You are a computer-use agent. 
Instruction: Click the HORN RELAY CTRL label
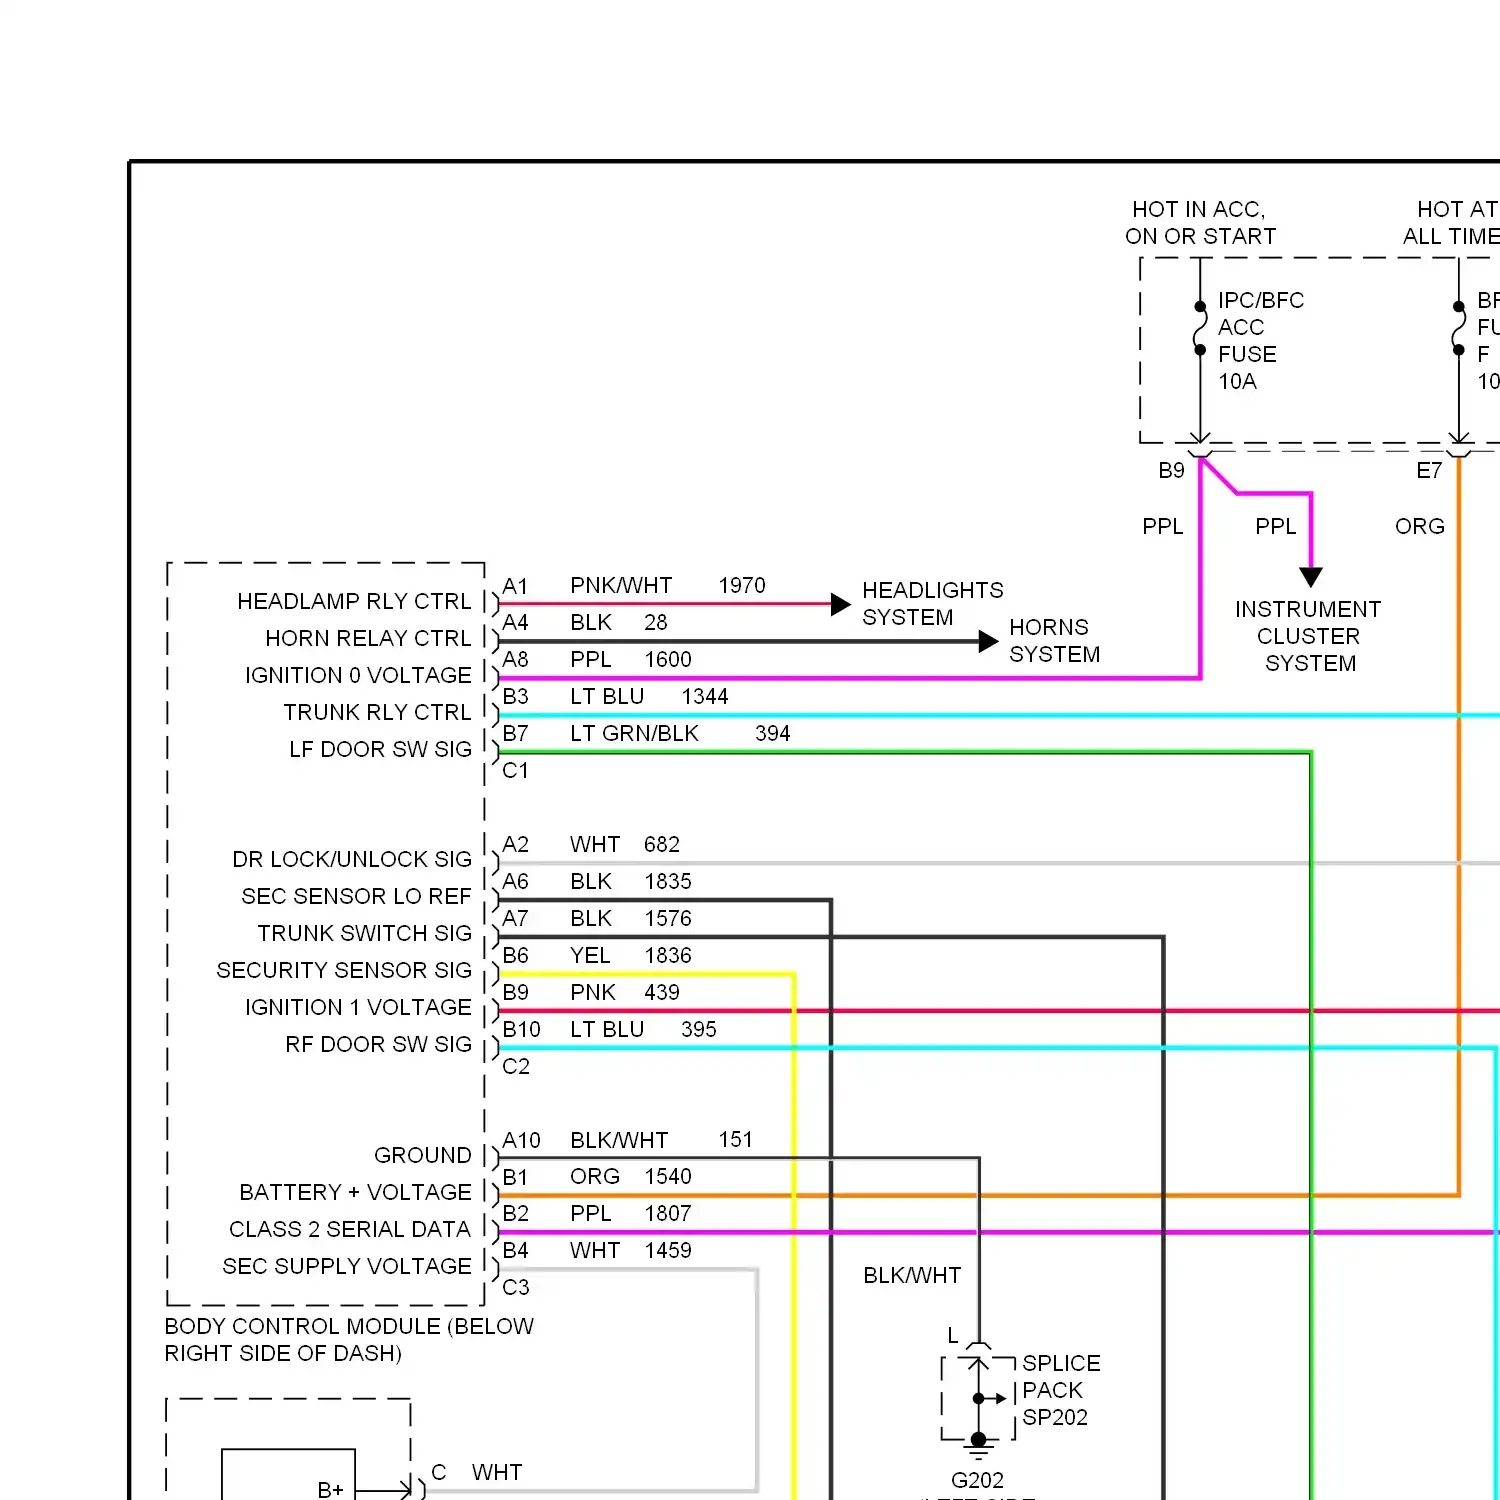(x=368, y=638)
